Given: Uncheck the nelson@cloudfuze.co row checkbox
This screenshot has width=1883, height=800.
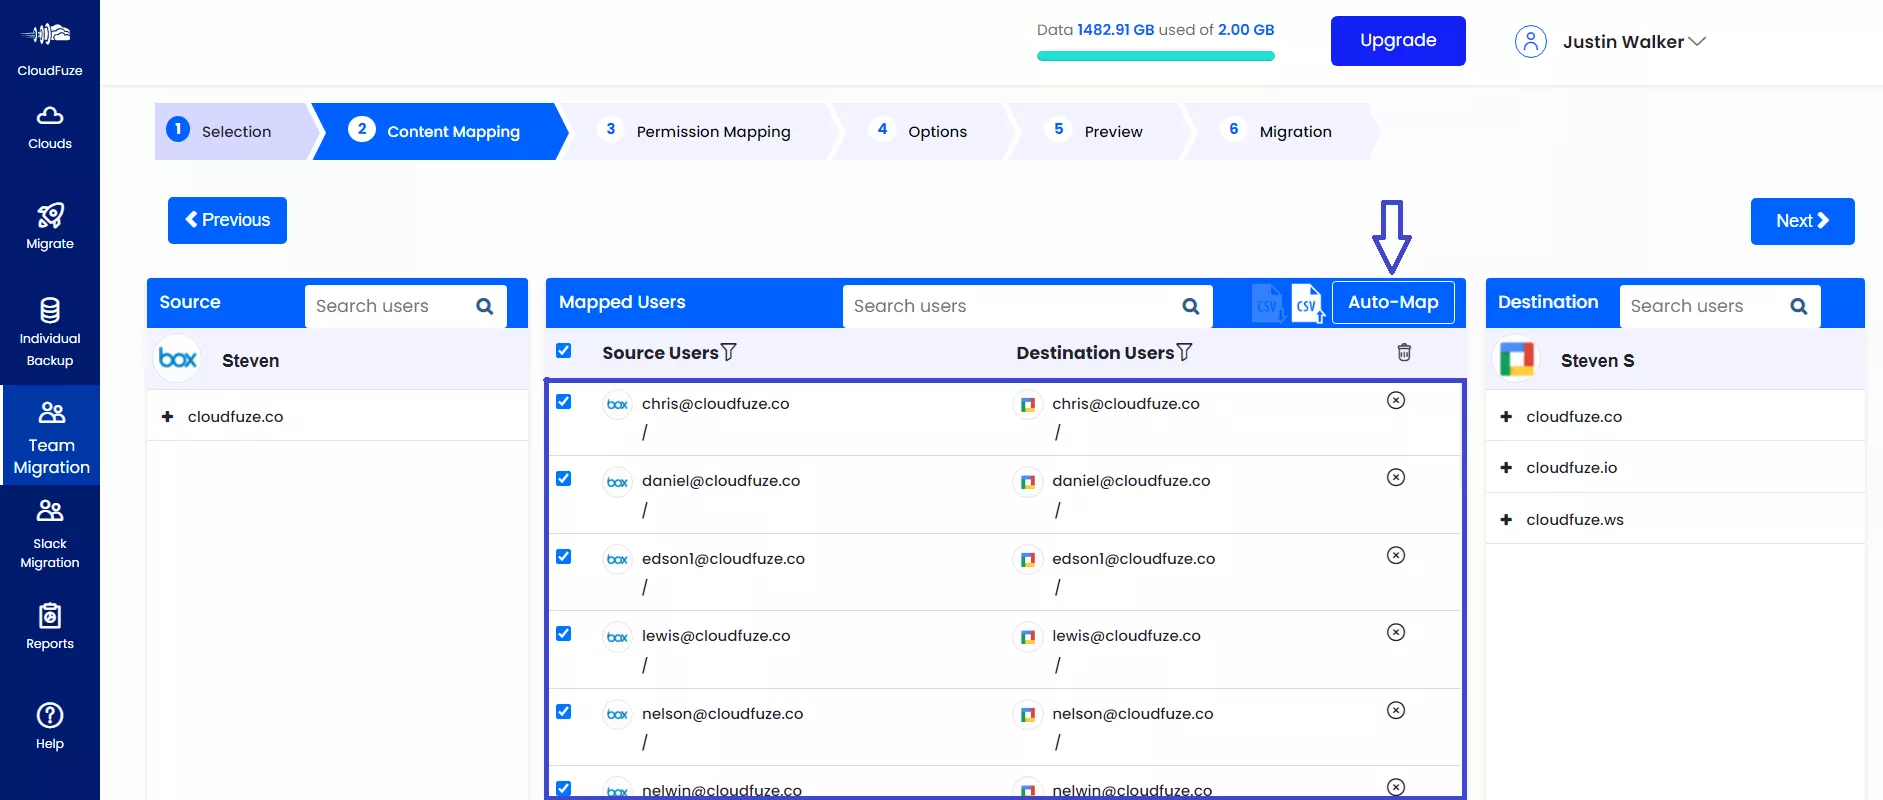Looking at the screenshot, I should point(564,712).
